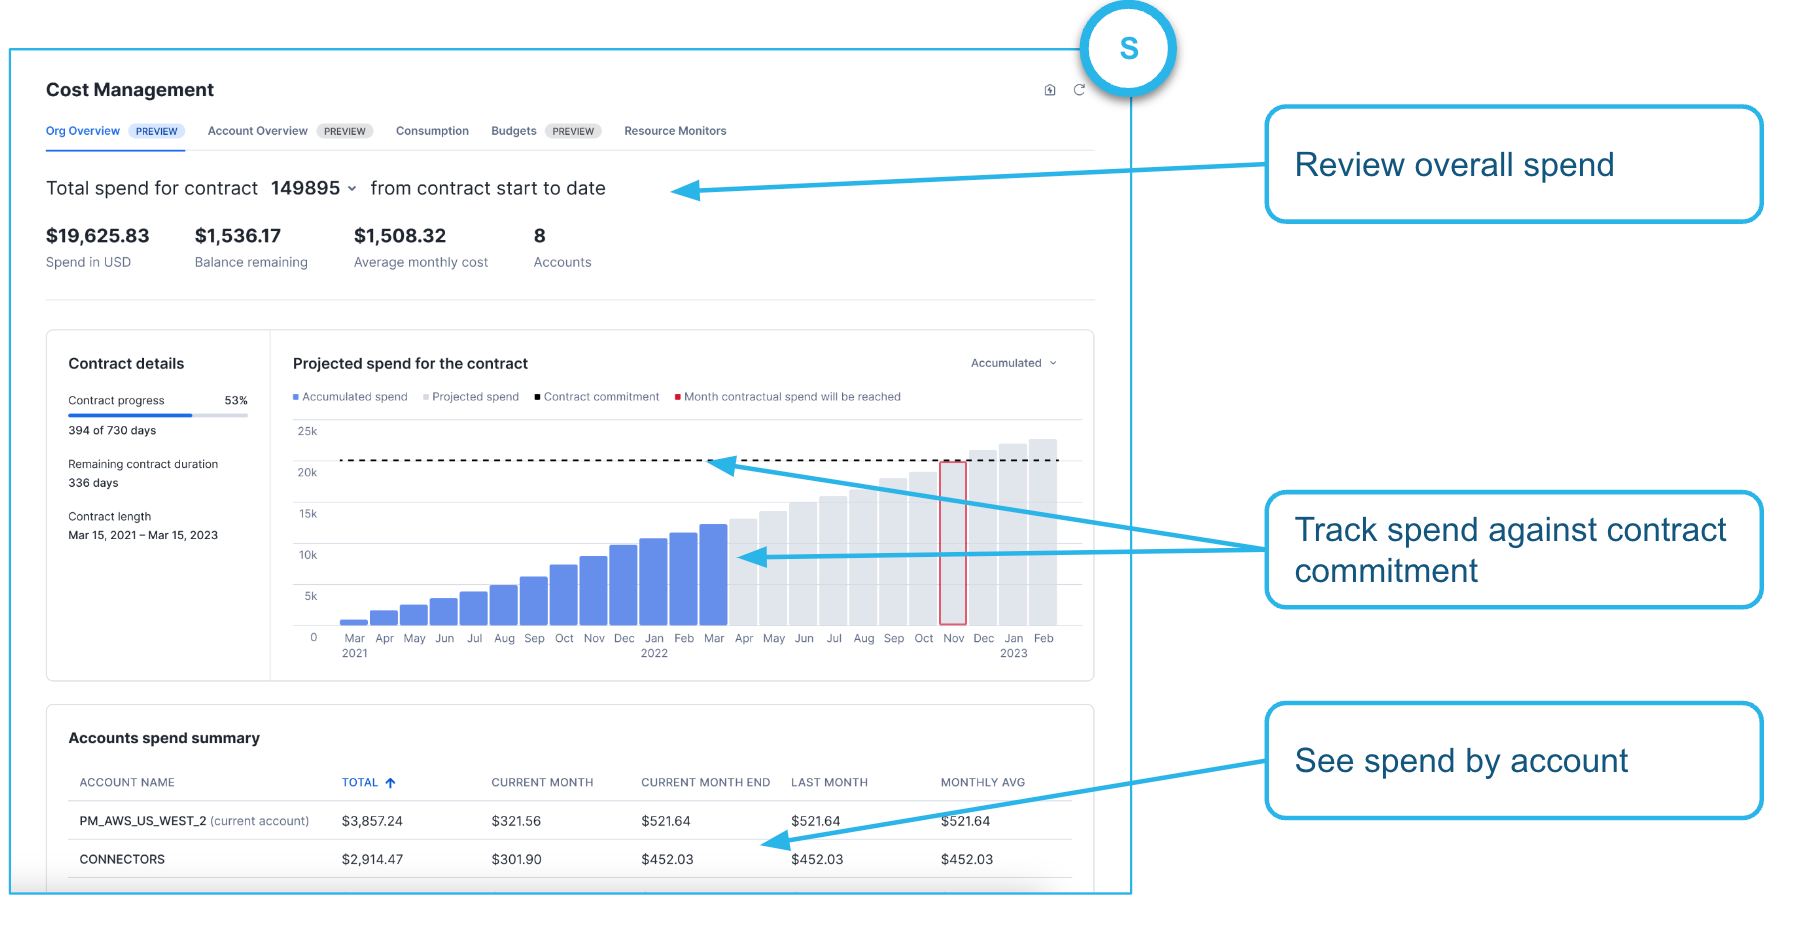Sort by the LAST MONTH column header
The width and height of the screenshot is (1816, 940).
point(829,783)
